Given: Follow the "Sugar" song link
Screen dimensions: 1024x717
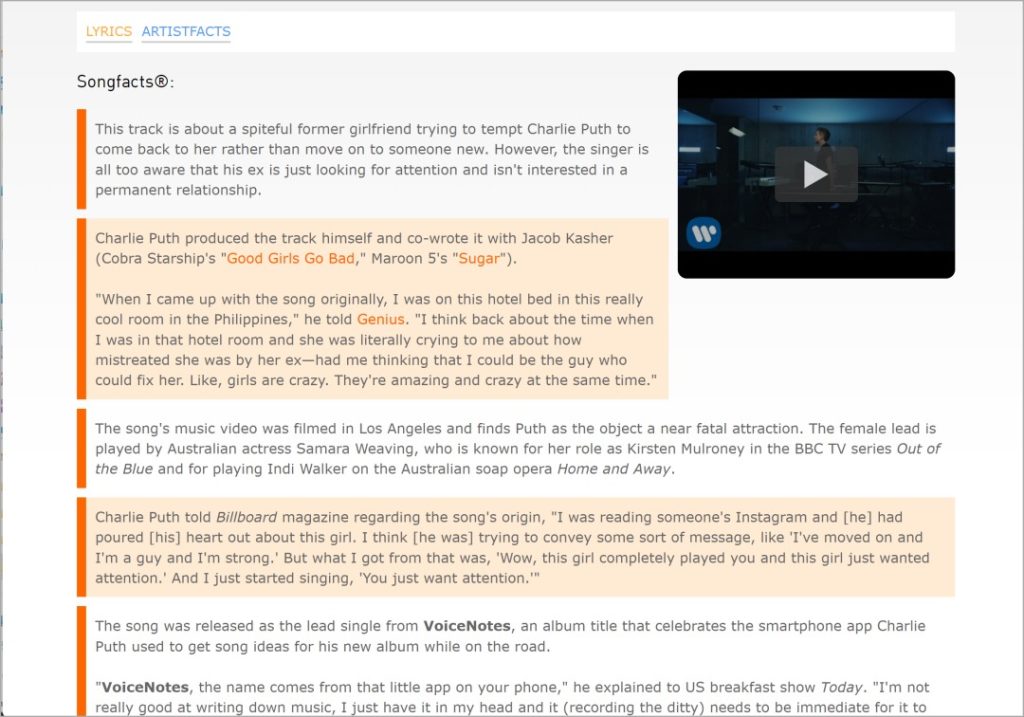Looking at the screenshot, I should [x=479, y=259].
